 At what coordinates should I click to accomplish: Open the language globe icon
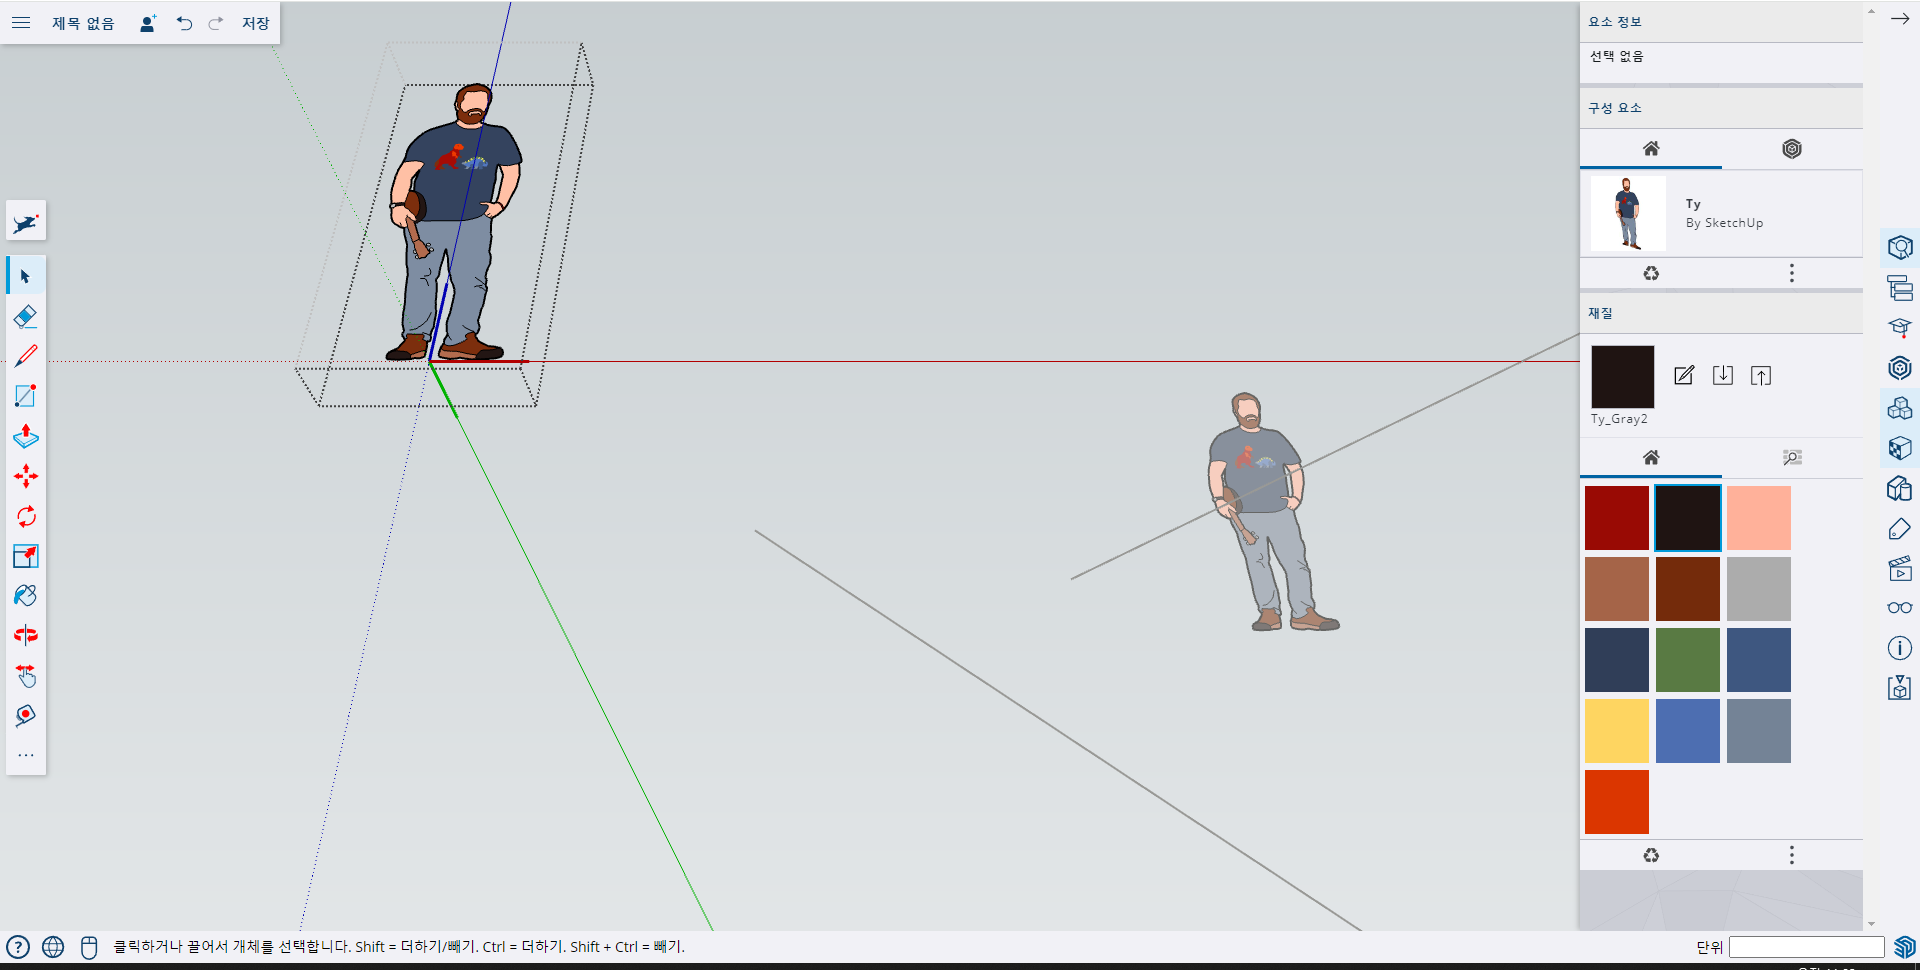[53, 947]
